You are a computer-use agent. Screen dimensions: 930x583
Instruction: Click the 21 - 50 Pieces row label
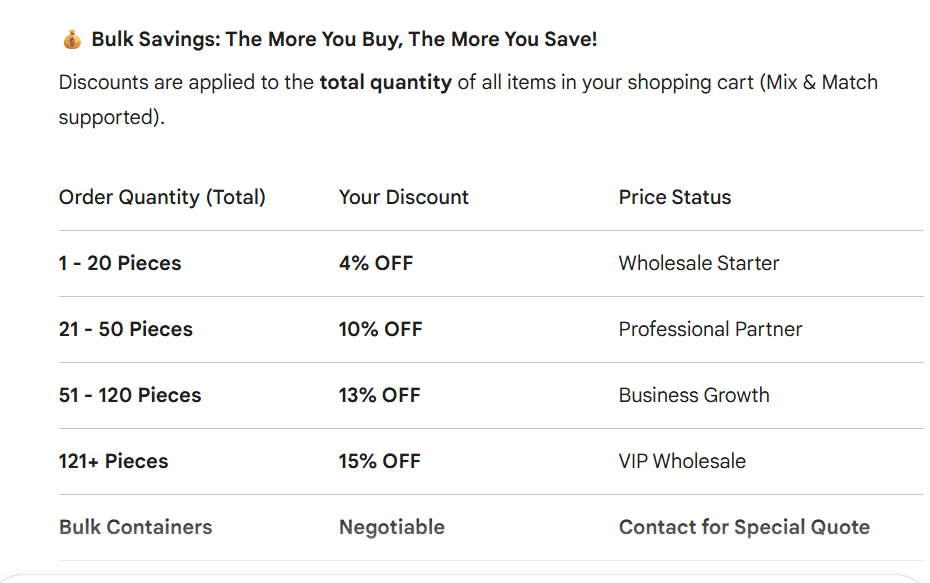click(x=126, y=329)
